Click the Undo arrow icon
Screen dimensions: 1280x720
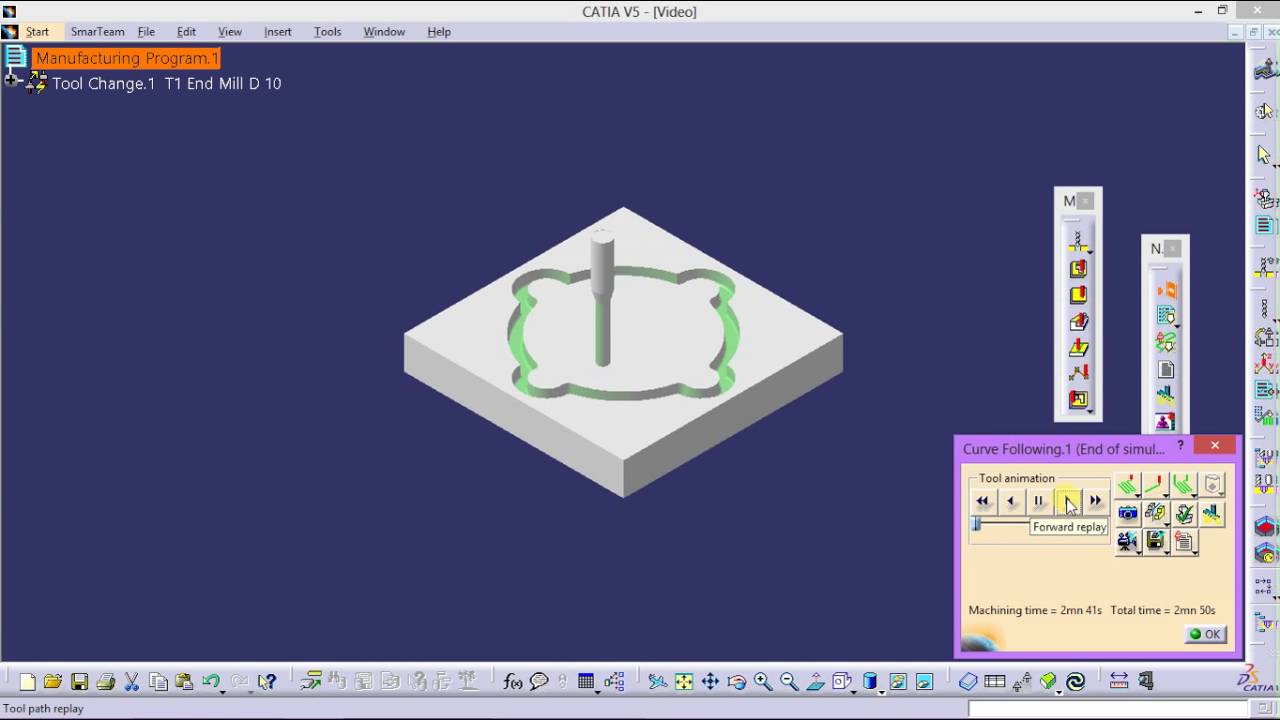tap(210, 682)
